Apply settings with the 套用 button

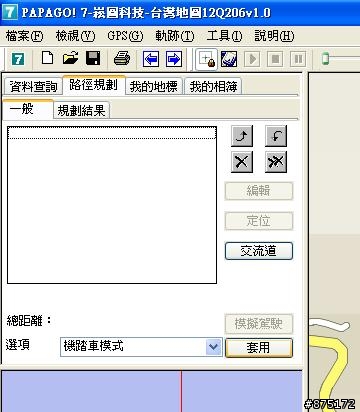click(259, 348)
